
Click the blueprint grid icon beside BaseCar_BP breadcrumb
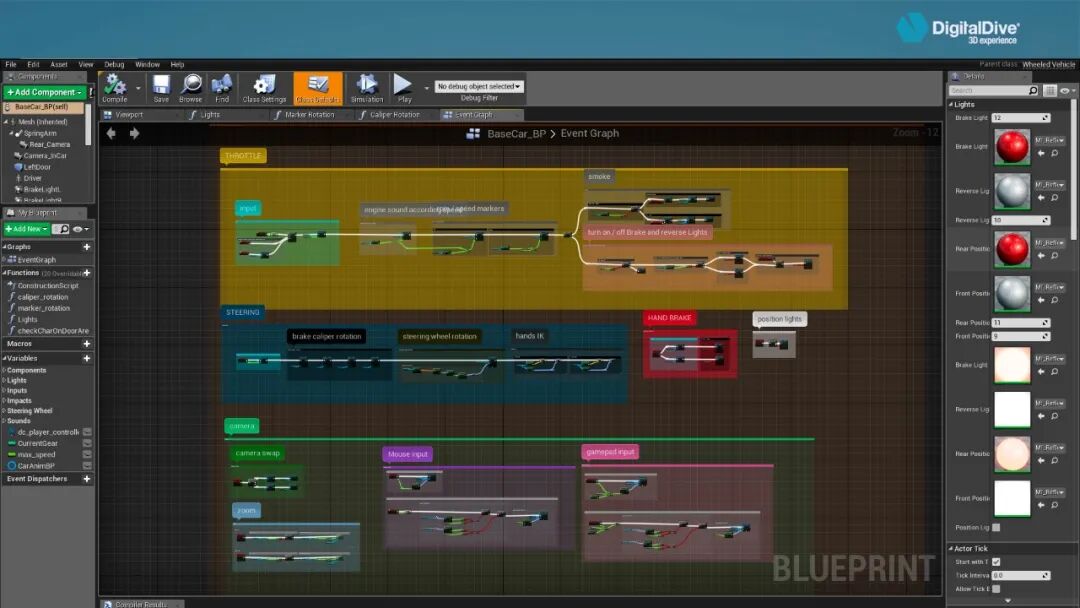[473, 134]
